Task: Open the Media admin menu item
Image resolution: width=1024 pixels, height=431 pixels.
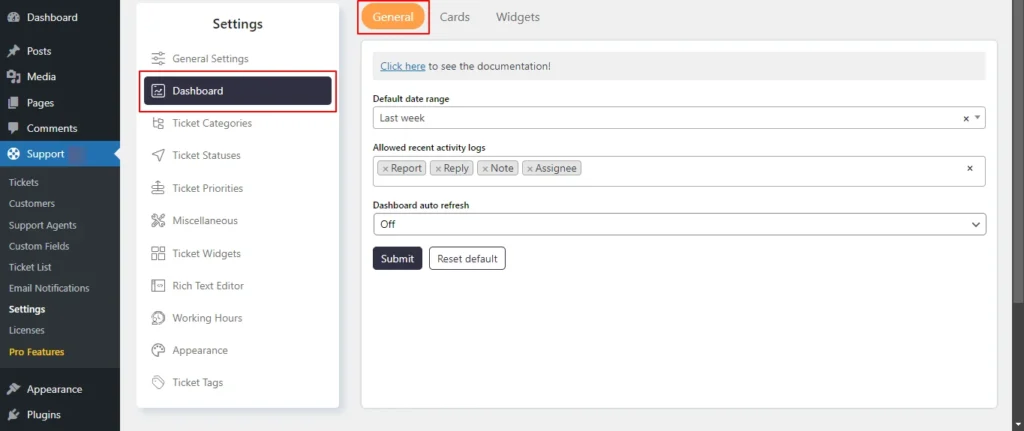Action: pos(60,77)
